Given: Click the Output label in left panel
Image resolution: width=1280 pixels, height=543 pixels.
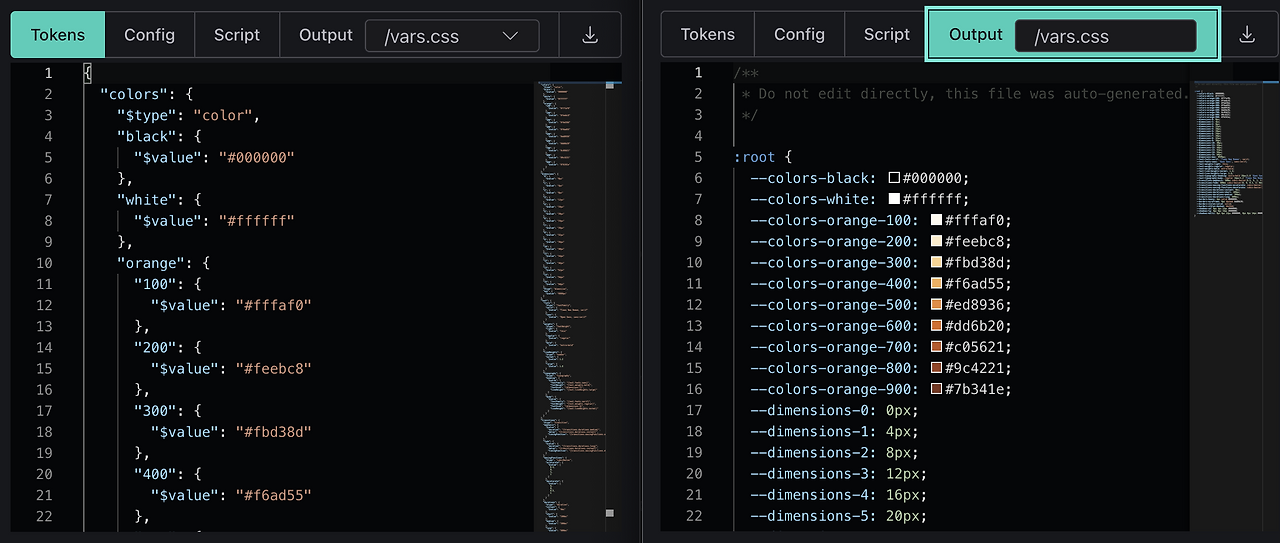Looking at the screenshot, I should point(326,35).
